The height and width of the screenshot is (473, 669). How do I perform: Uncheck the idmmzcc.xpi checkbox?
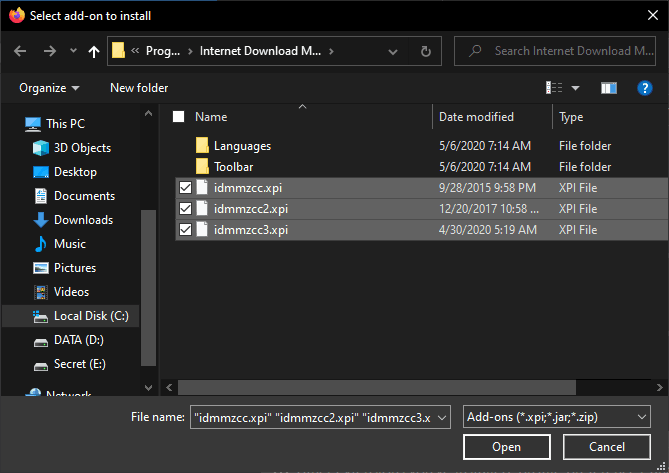(x=185, y=188)
